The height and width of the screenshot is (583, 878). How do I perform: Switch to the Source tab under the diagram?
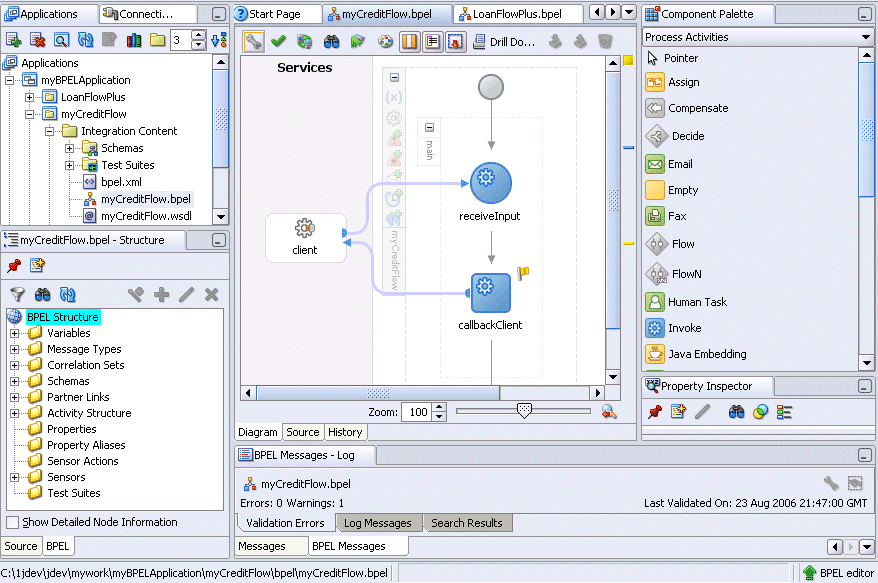click(x=302, y=432)
